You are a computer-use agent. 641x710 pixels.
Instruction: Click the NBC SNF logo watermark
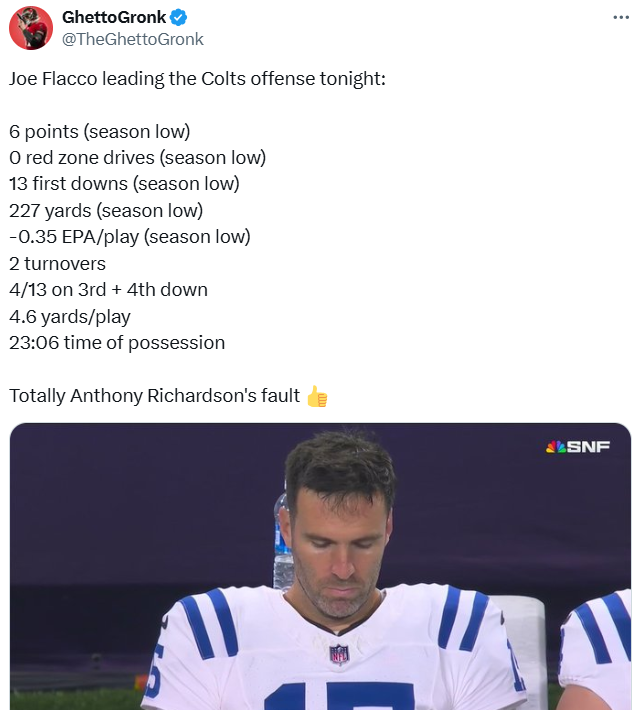[578, 447]
